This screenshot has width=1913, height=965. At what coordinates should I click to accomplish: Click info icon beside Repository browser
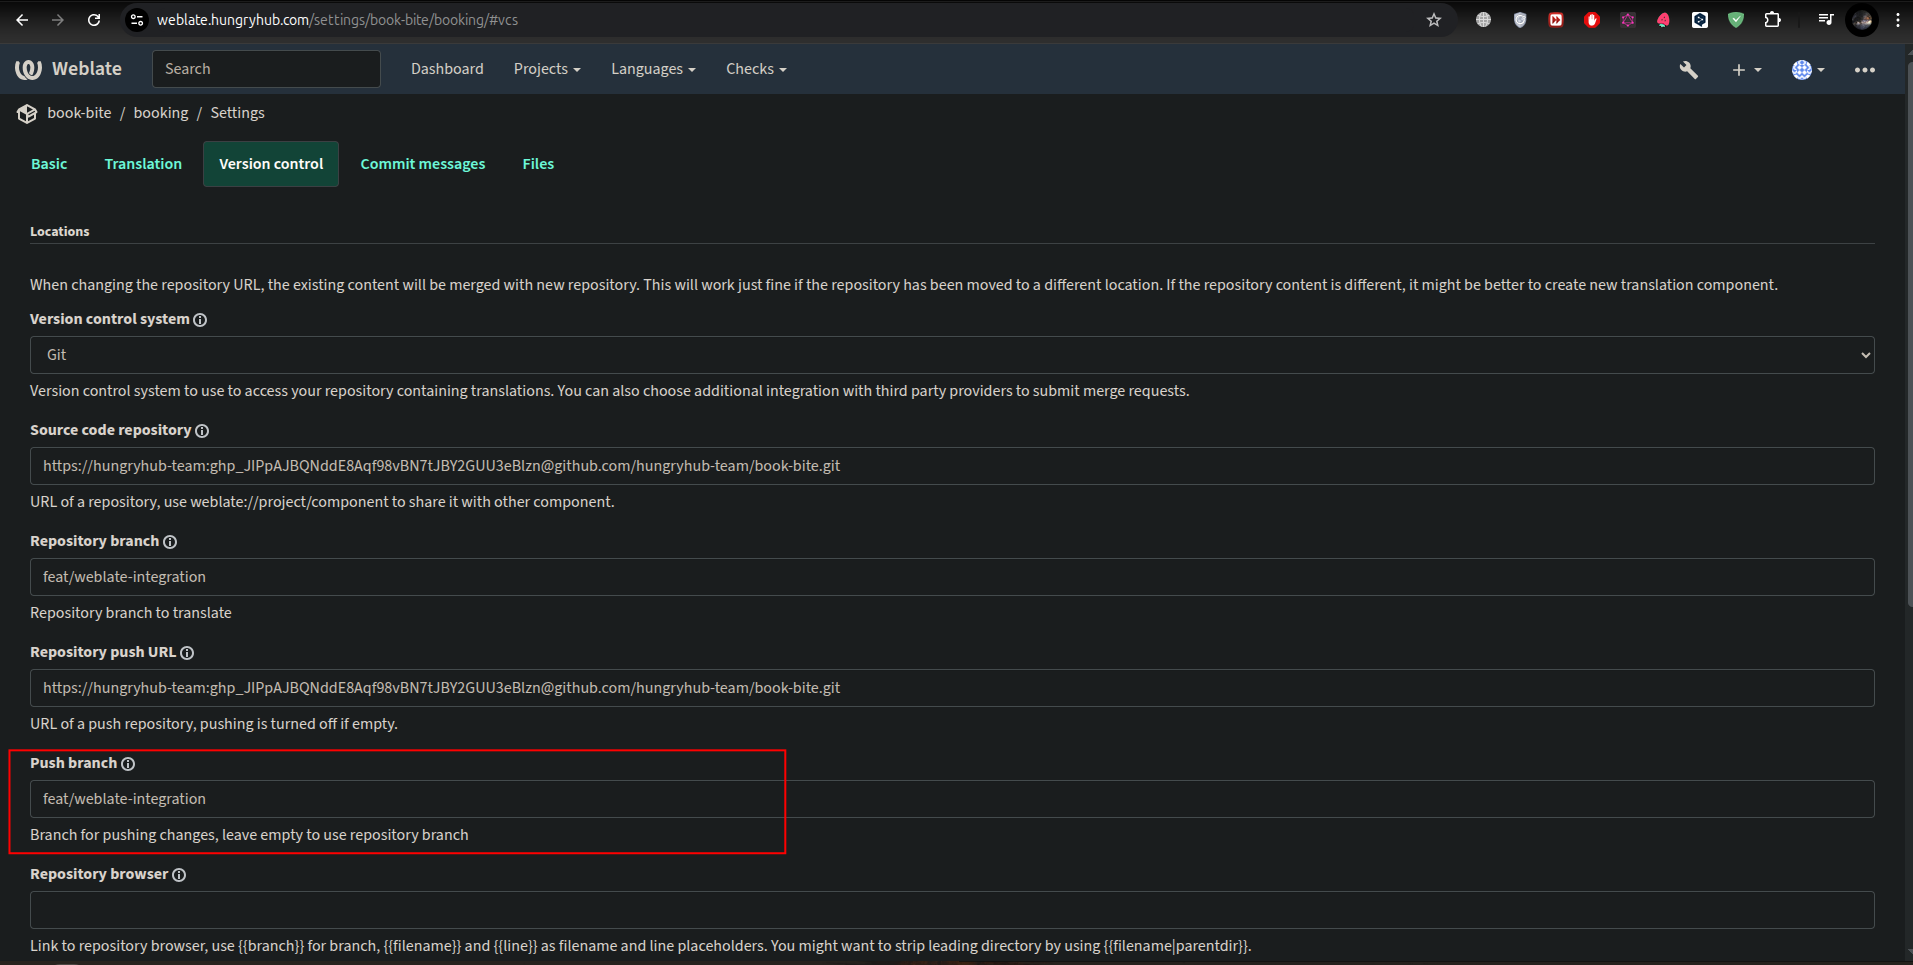[179, 875]
